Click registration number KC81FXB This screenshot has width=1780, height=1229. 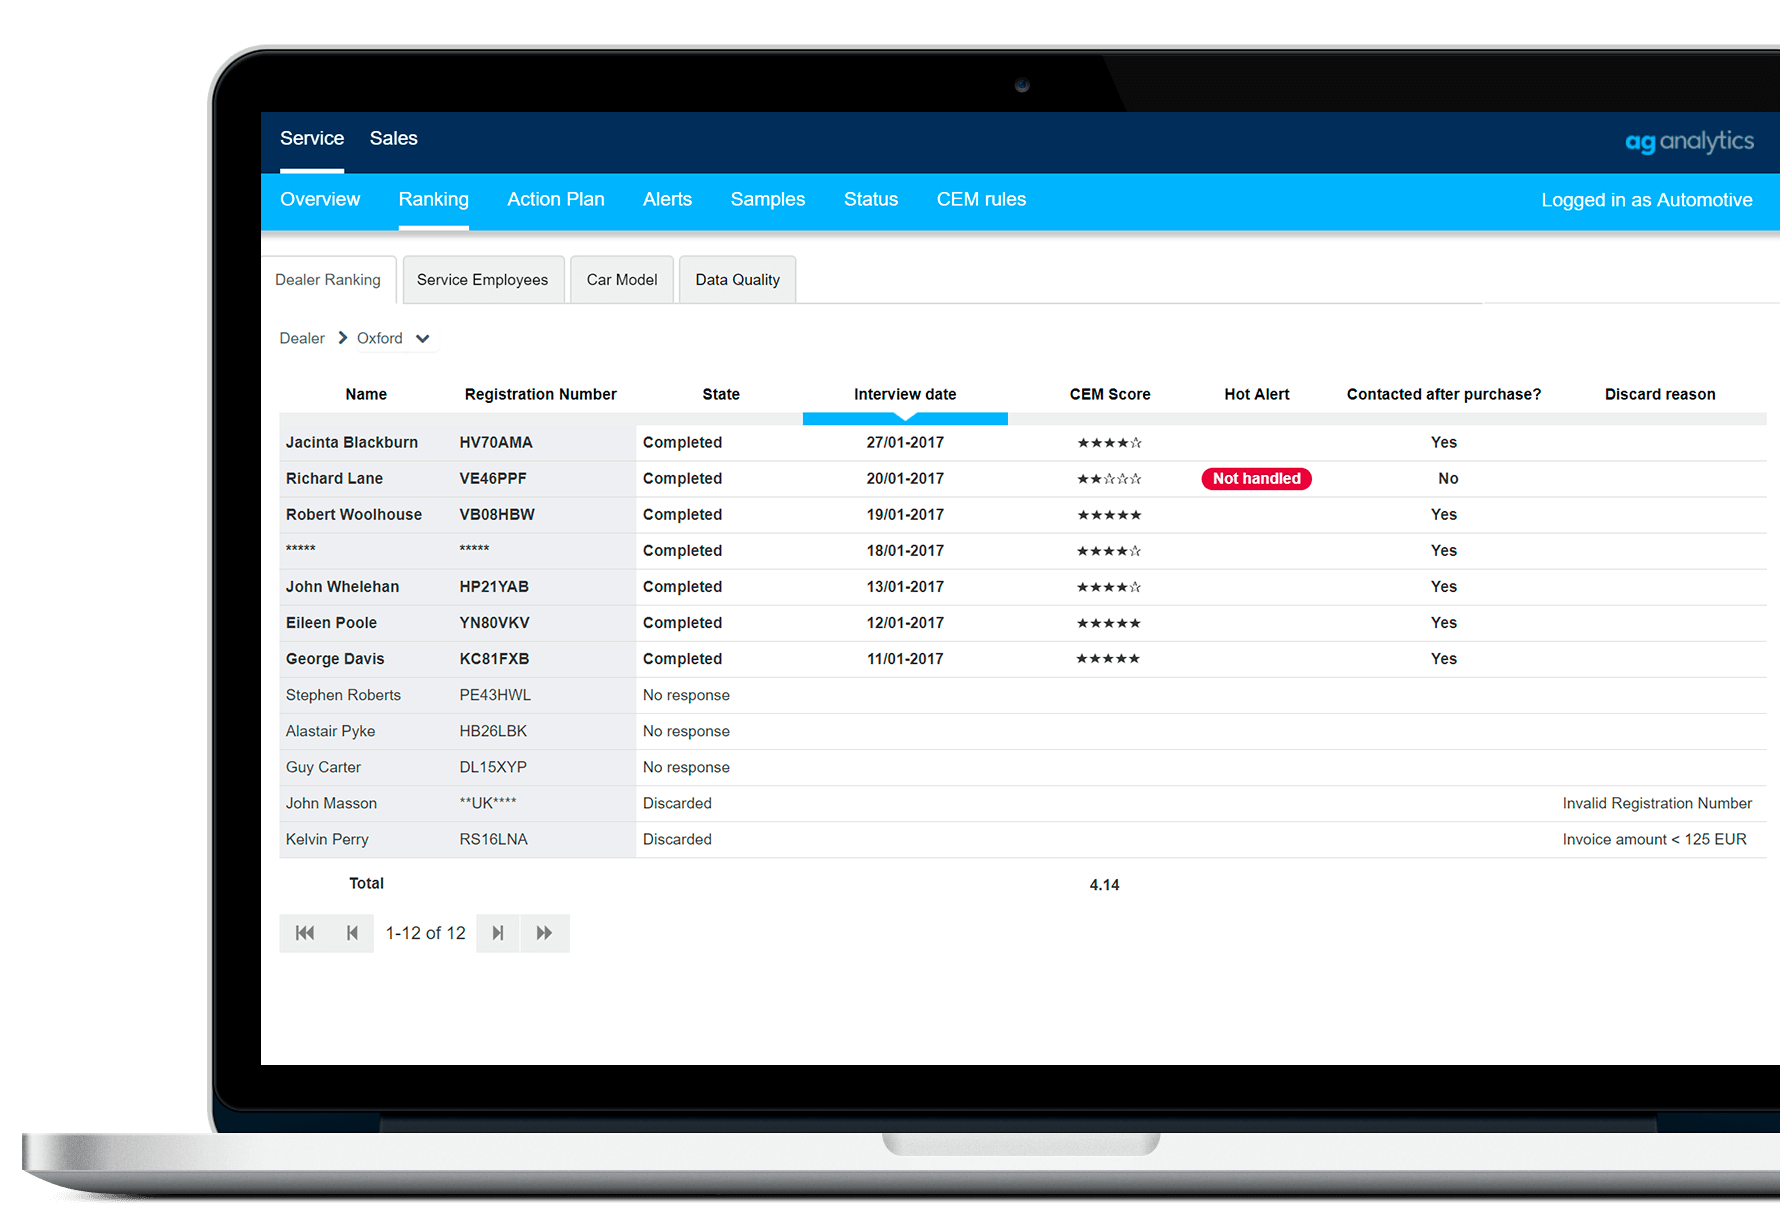(x=494, y=658)
